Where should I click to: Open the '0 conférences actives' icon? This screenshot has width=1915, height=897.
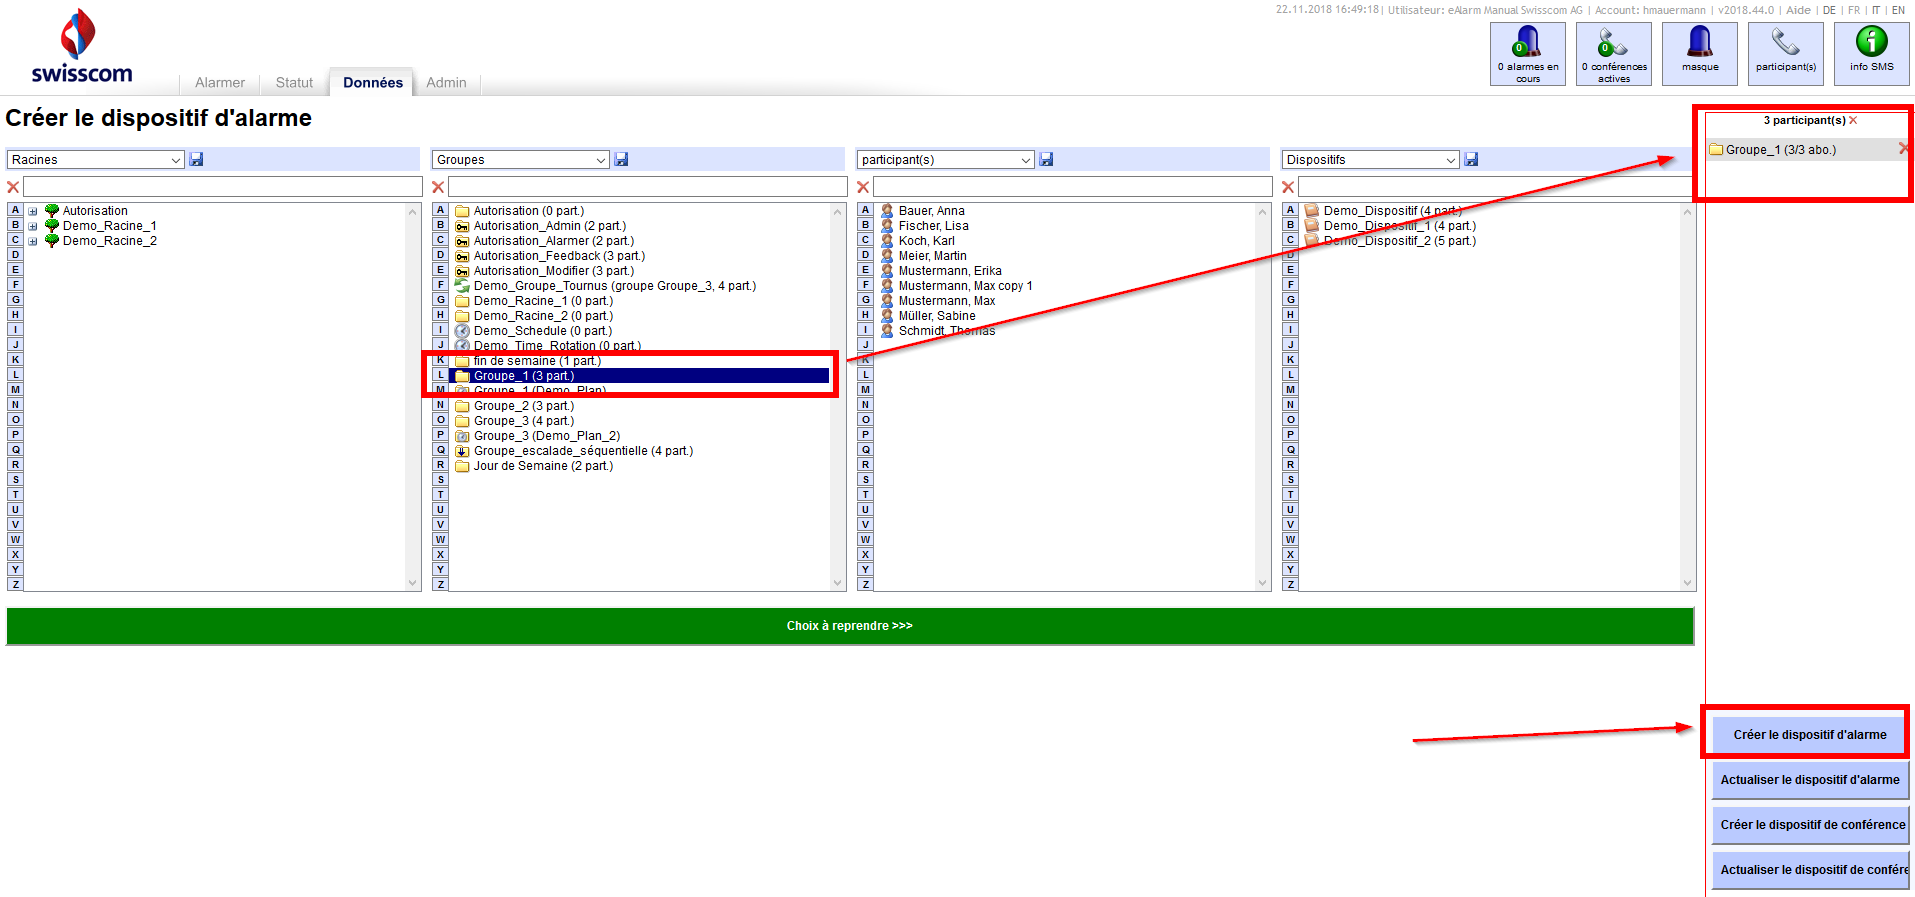[1613, 53]
